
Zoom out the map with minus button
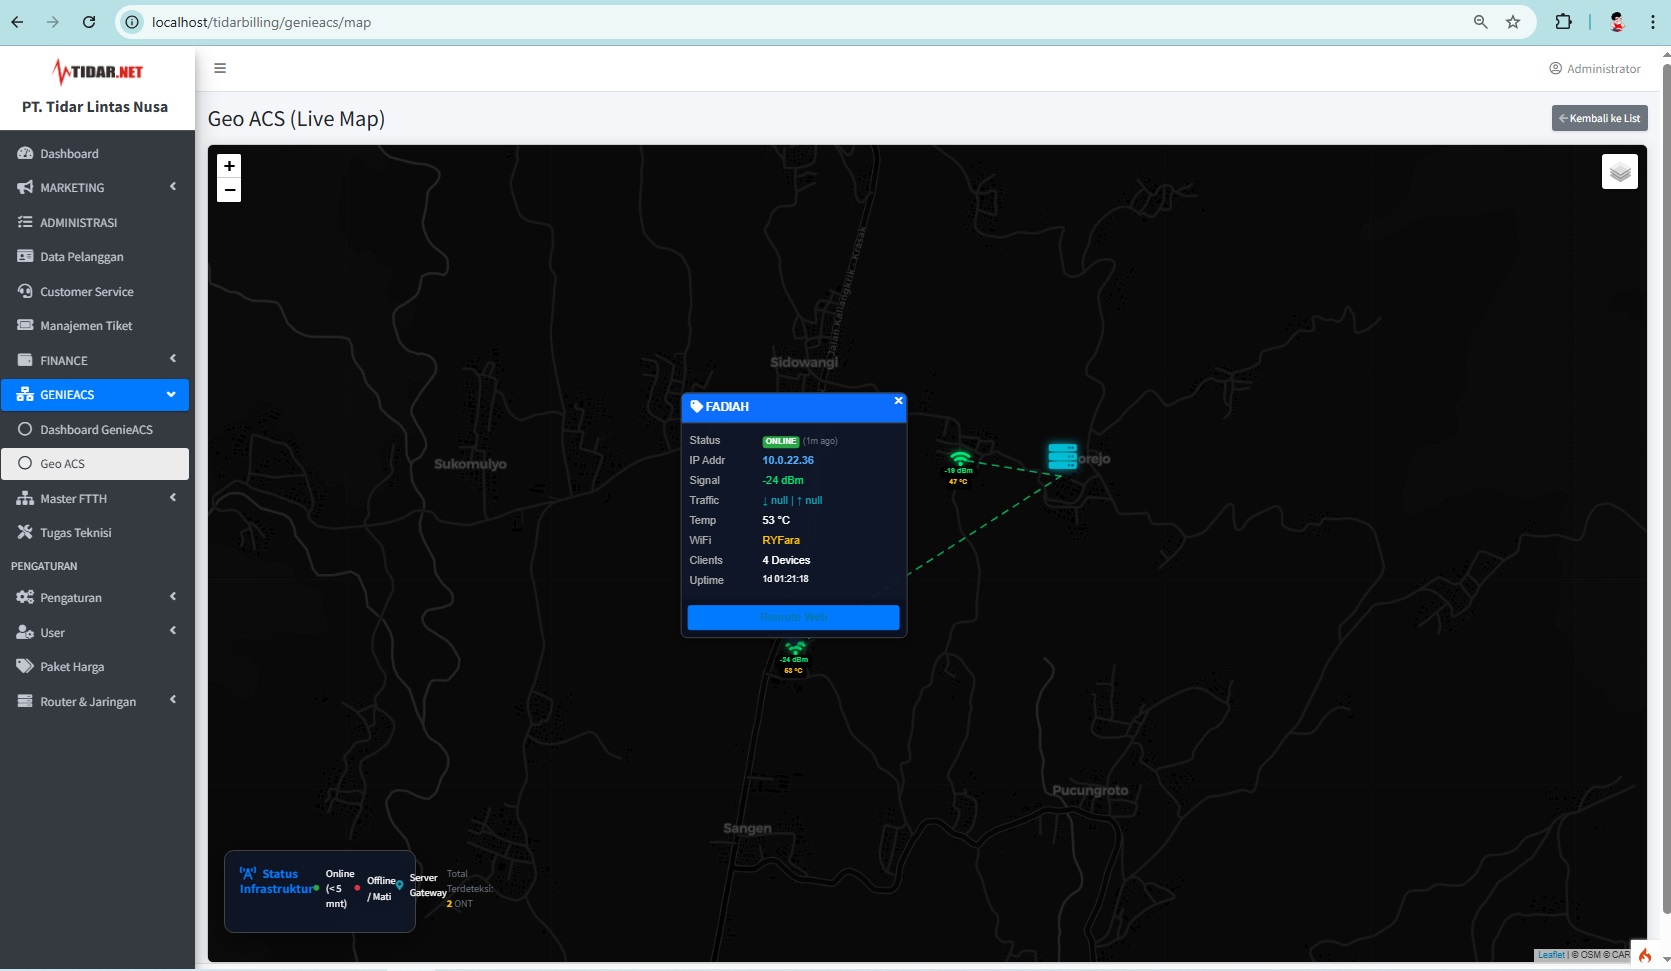pos(229,190)
